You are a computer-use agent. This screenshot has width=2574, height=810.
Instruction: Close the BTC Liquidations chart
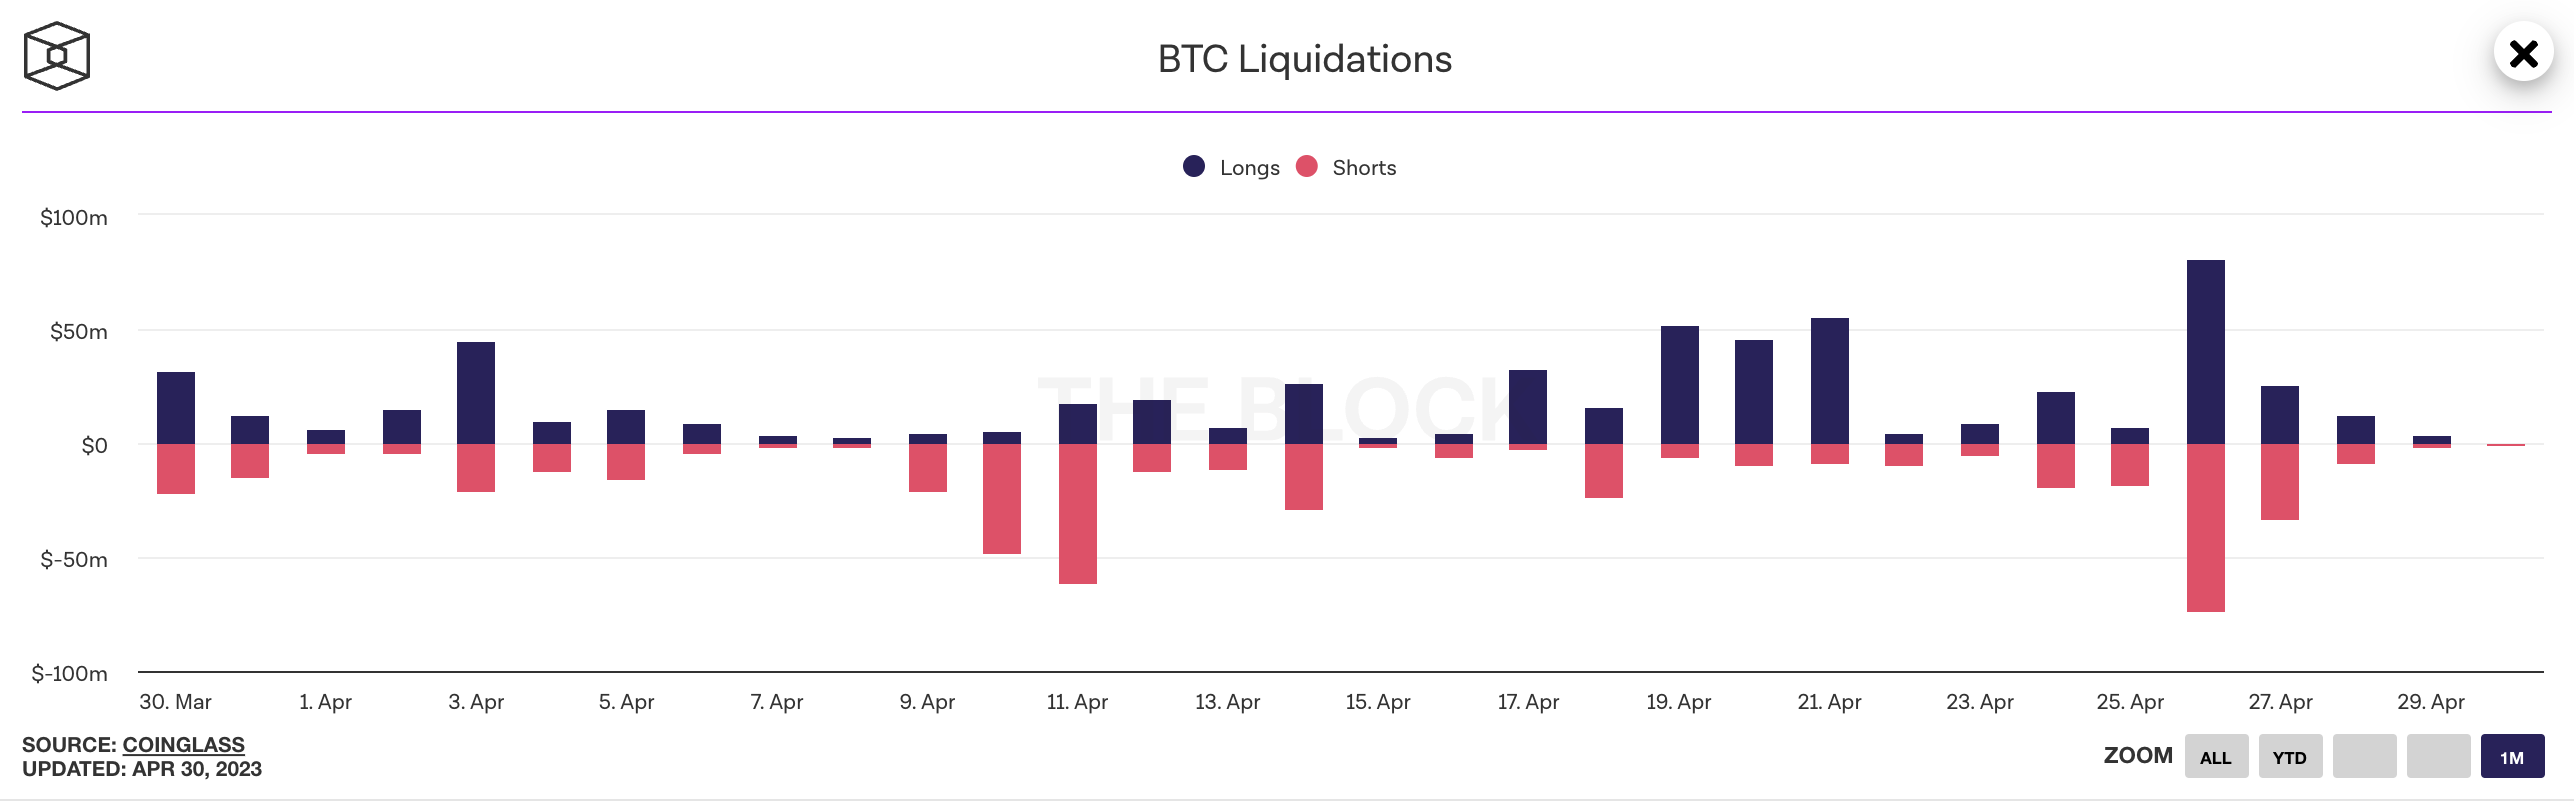tap(2523, 54)
